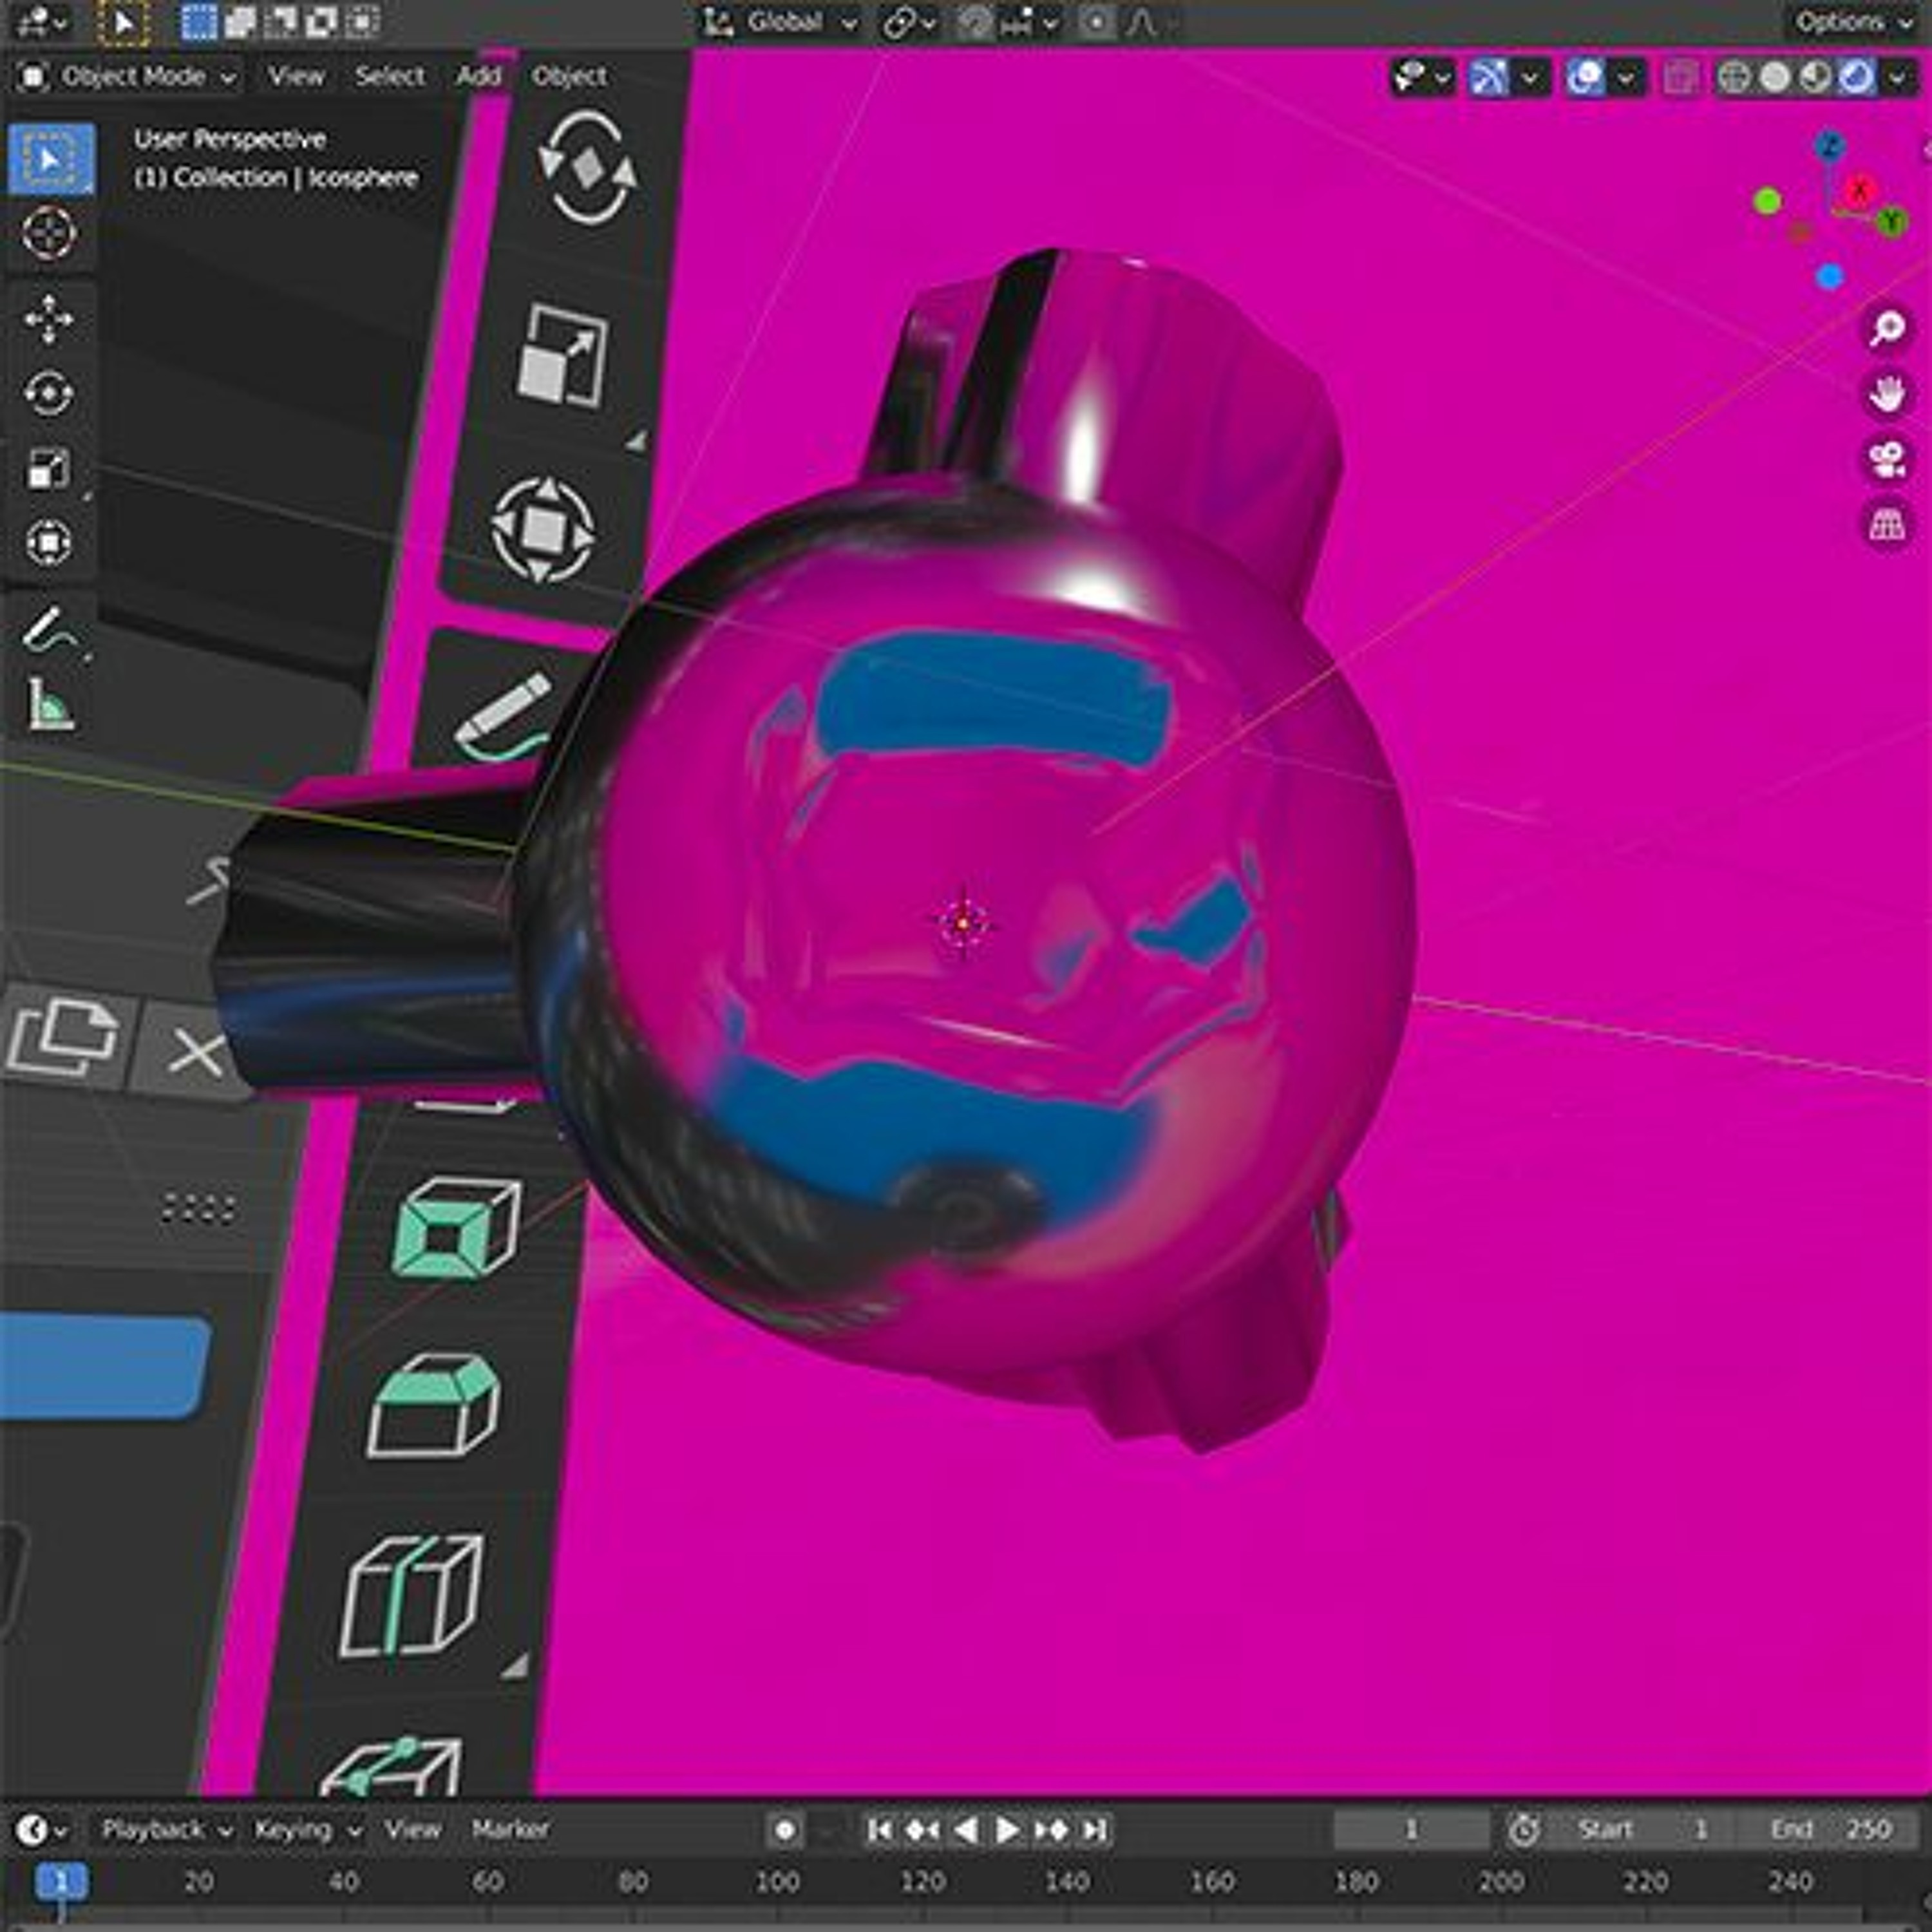The height and width of the screenshot is (1932, 1932).
Task: Open the Marker menu in timeline
Action: point(510,1830)
